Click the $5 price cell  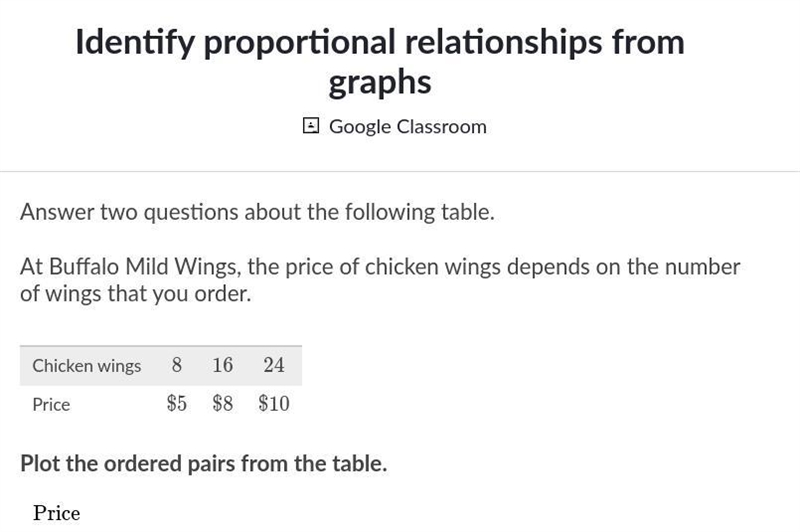click(x=177, y=403)
